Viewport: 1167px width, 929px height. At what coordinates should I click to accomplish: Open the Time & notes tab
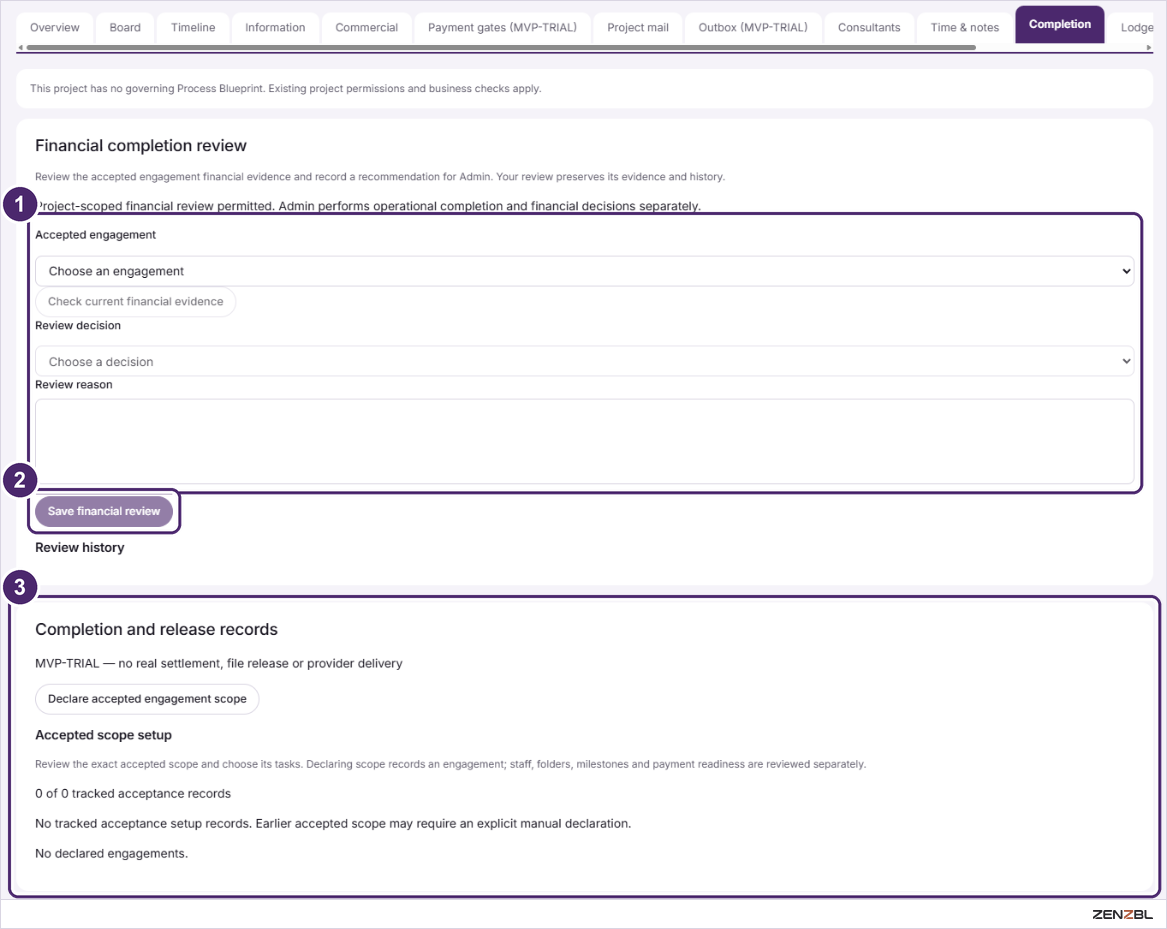[965, 28]
